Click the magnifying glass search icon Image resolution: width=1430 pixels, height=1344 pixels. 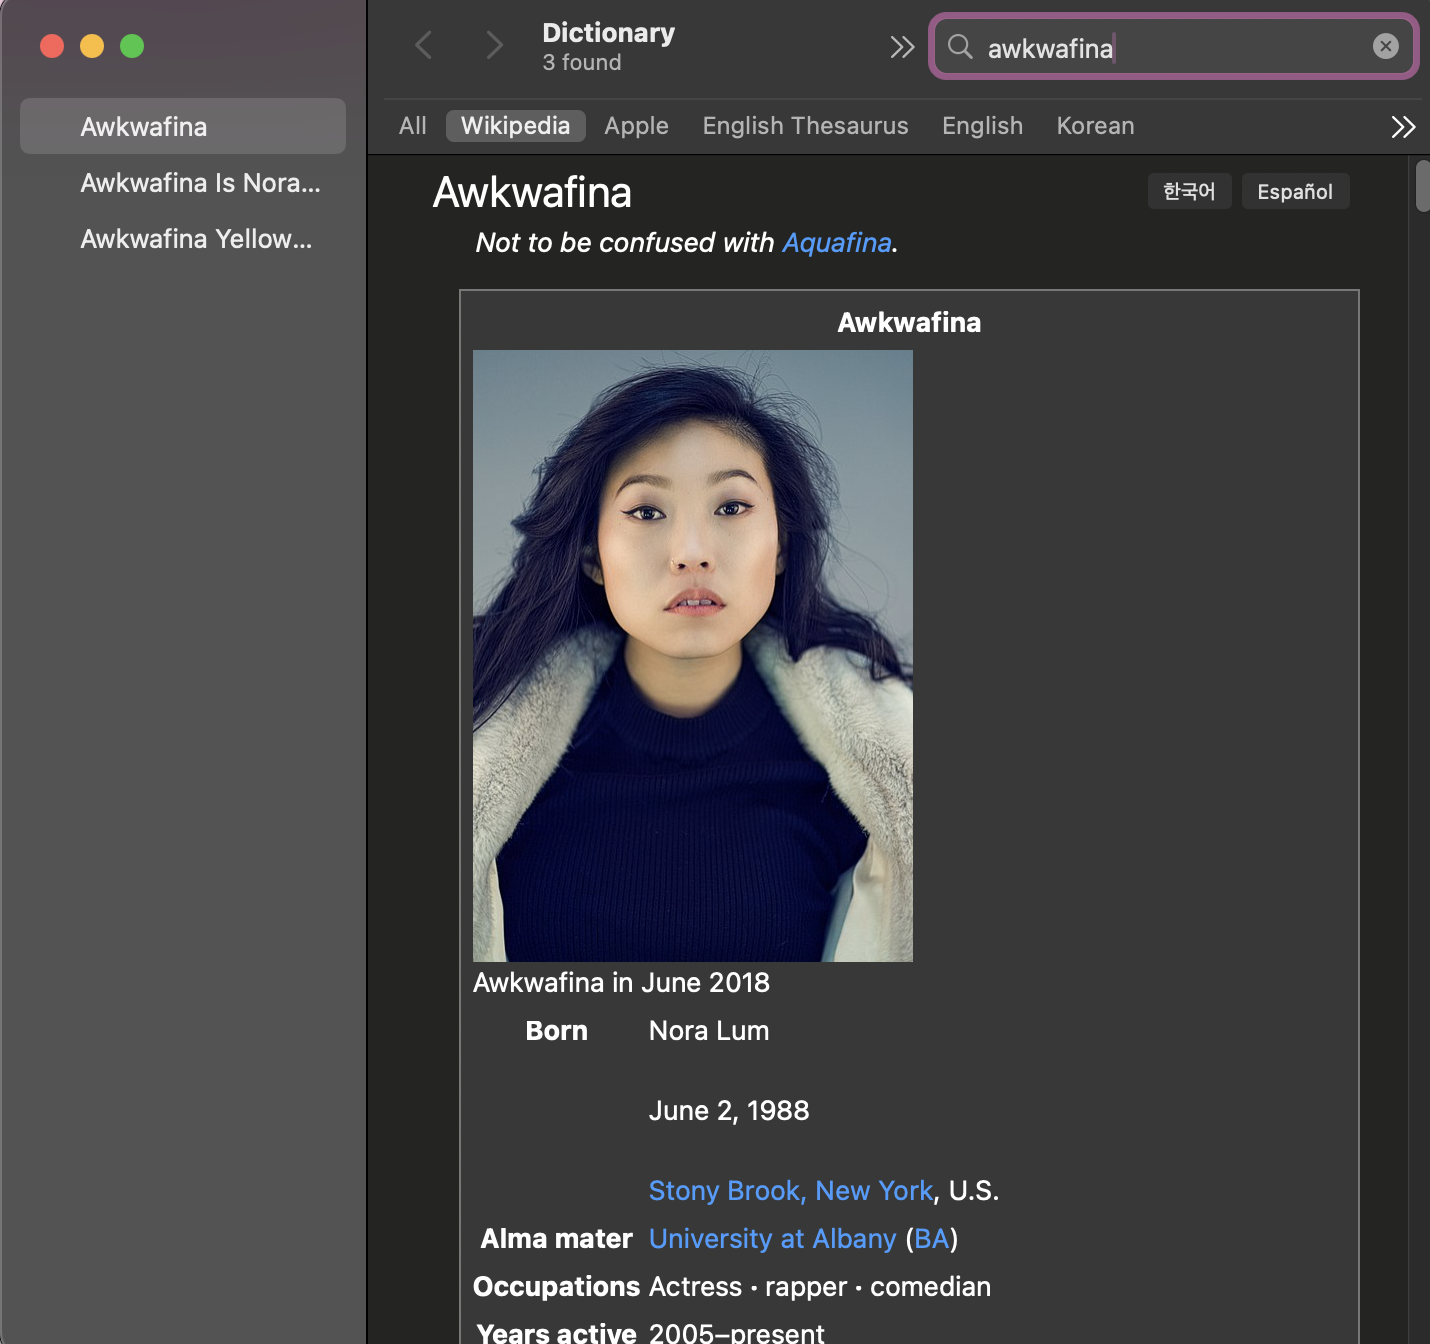click(x=960, y=47)
